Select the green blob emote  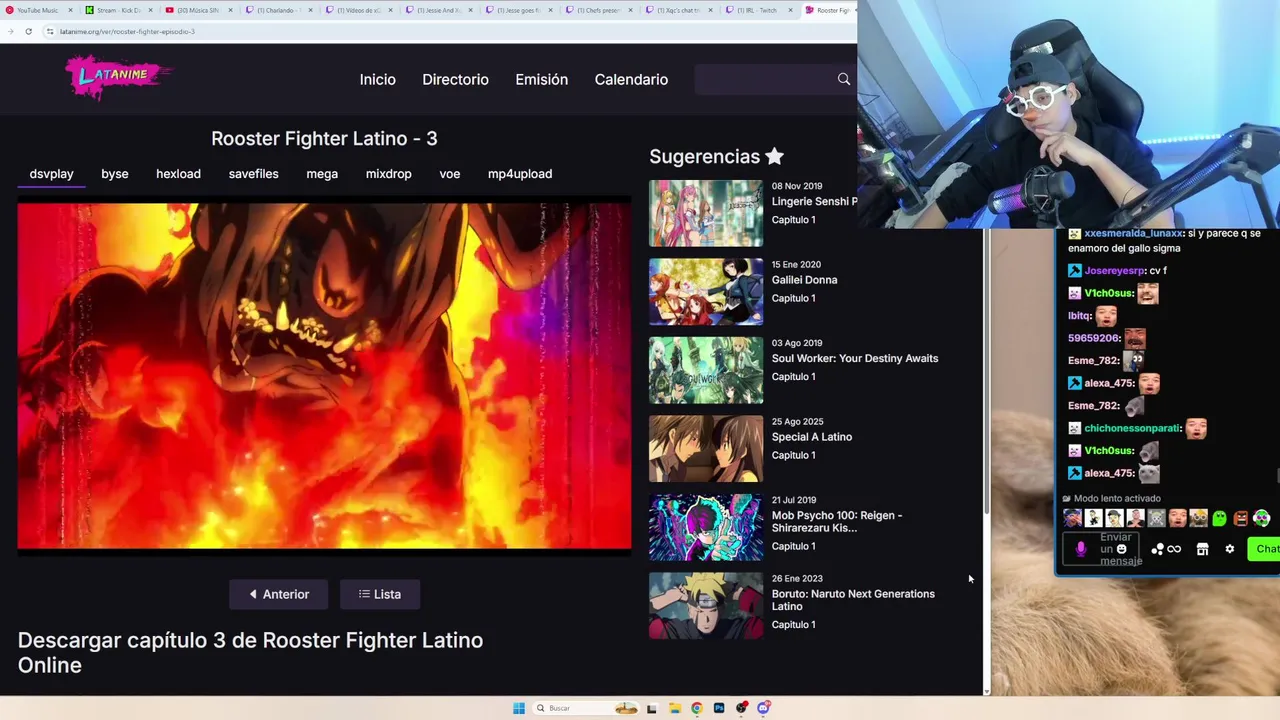(1219, 518)
